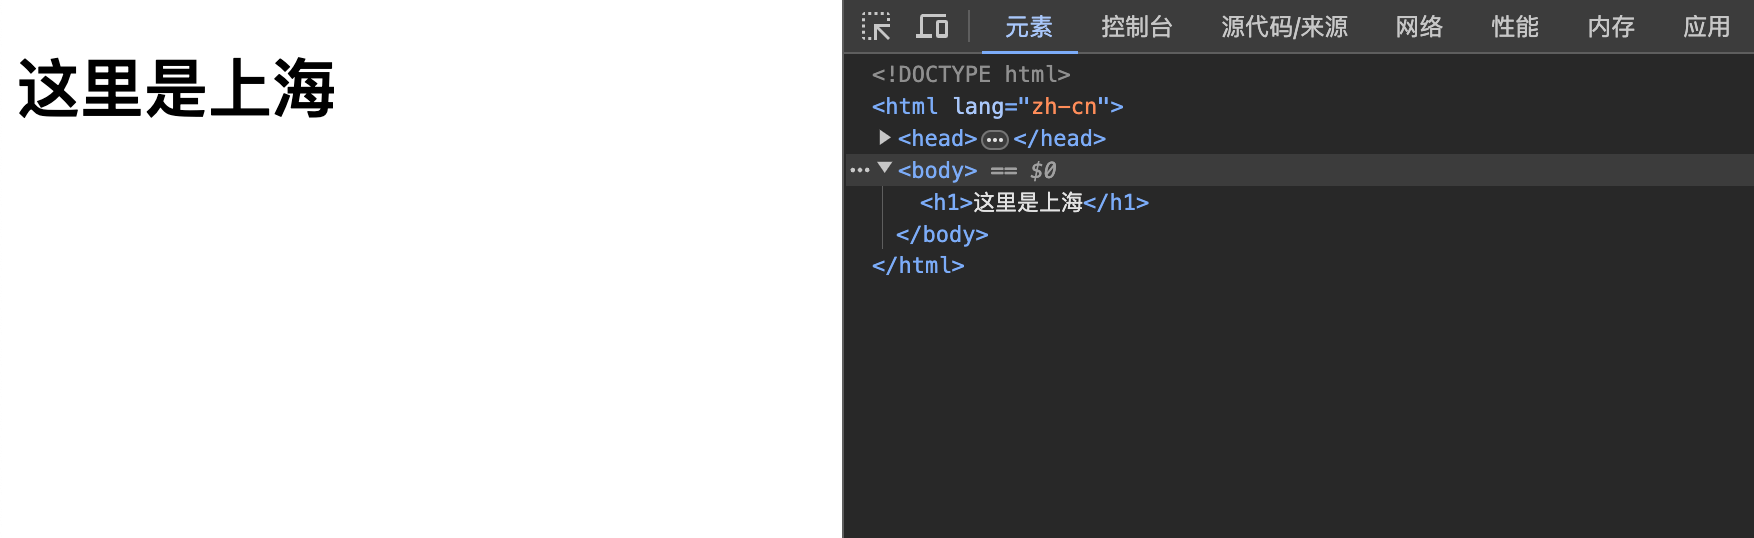The image size is (1754, 538).
Task: Activate the inspect element picker icon
Action: tap(876, 27)
